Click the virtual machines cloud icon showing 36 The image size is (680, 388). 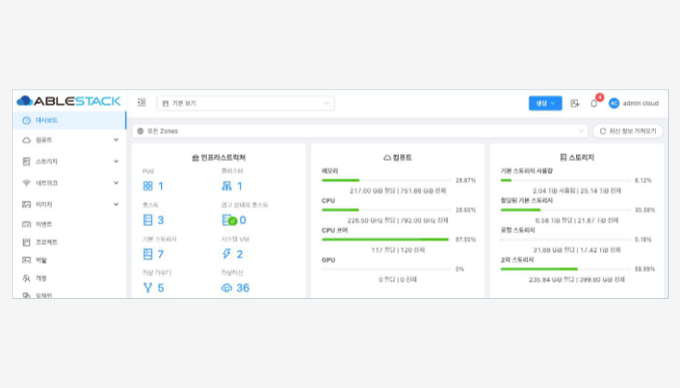227,288
